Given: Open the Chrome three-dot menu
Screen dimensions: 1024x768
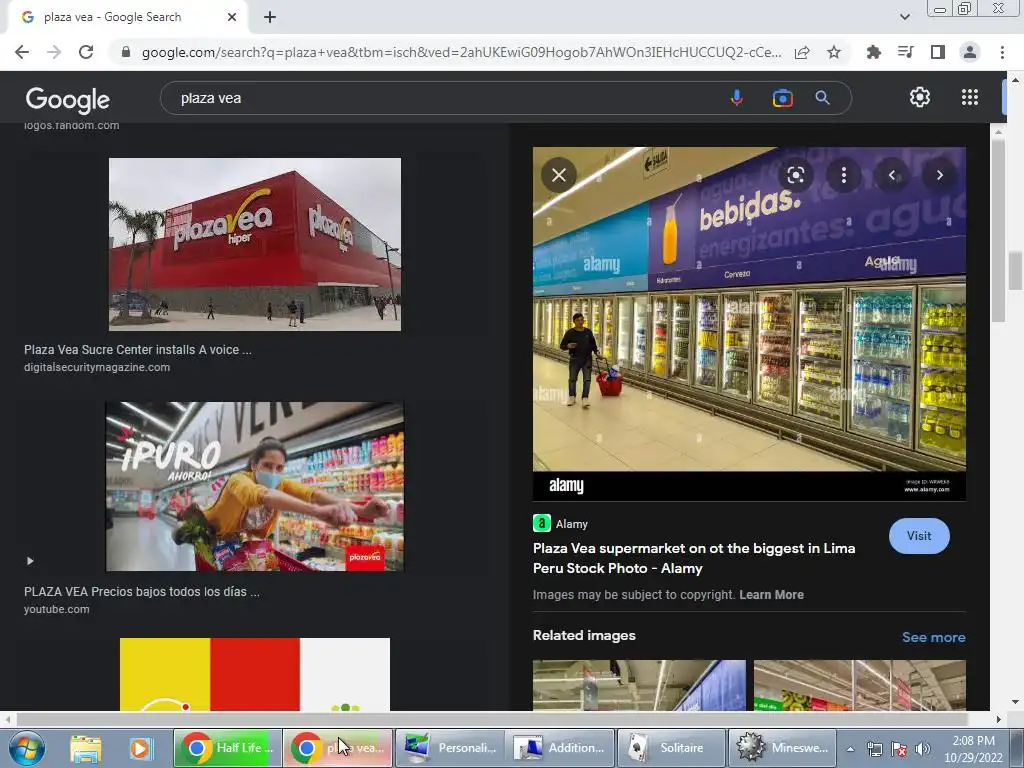Looking at the screenshot, I should [1002, 52].
